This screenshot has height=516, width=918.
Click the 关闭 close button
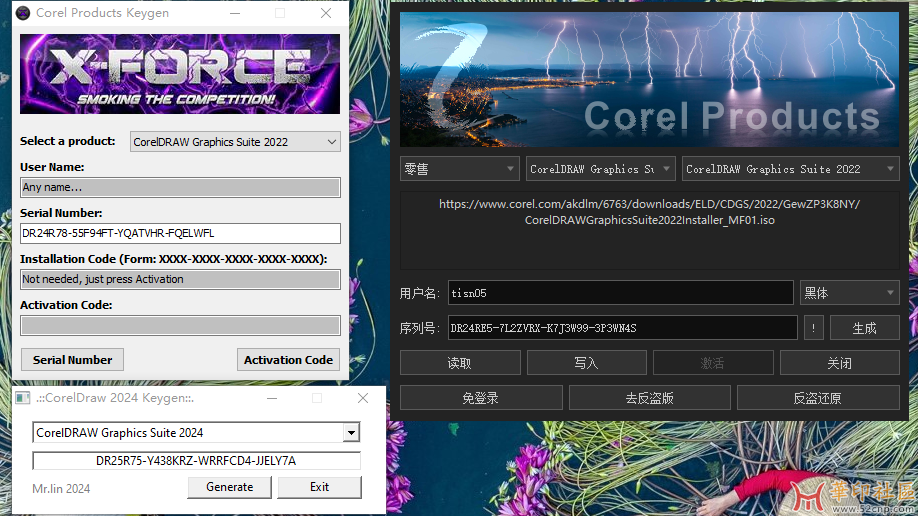(x=840, y=363)
